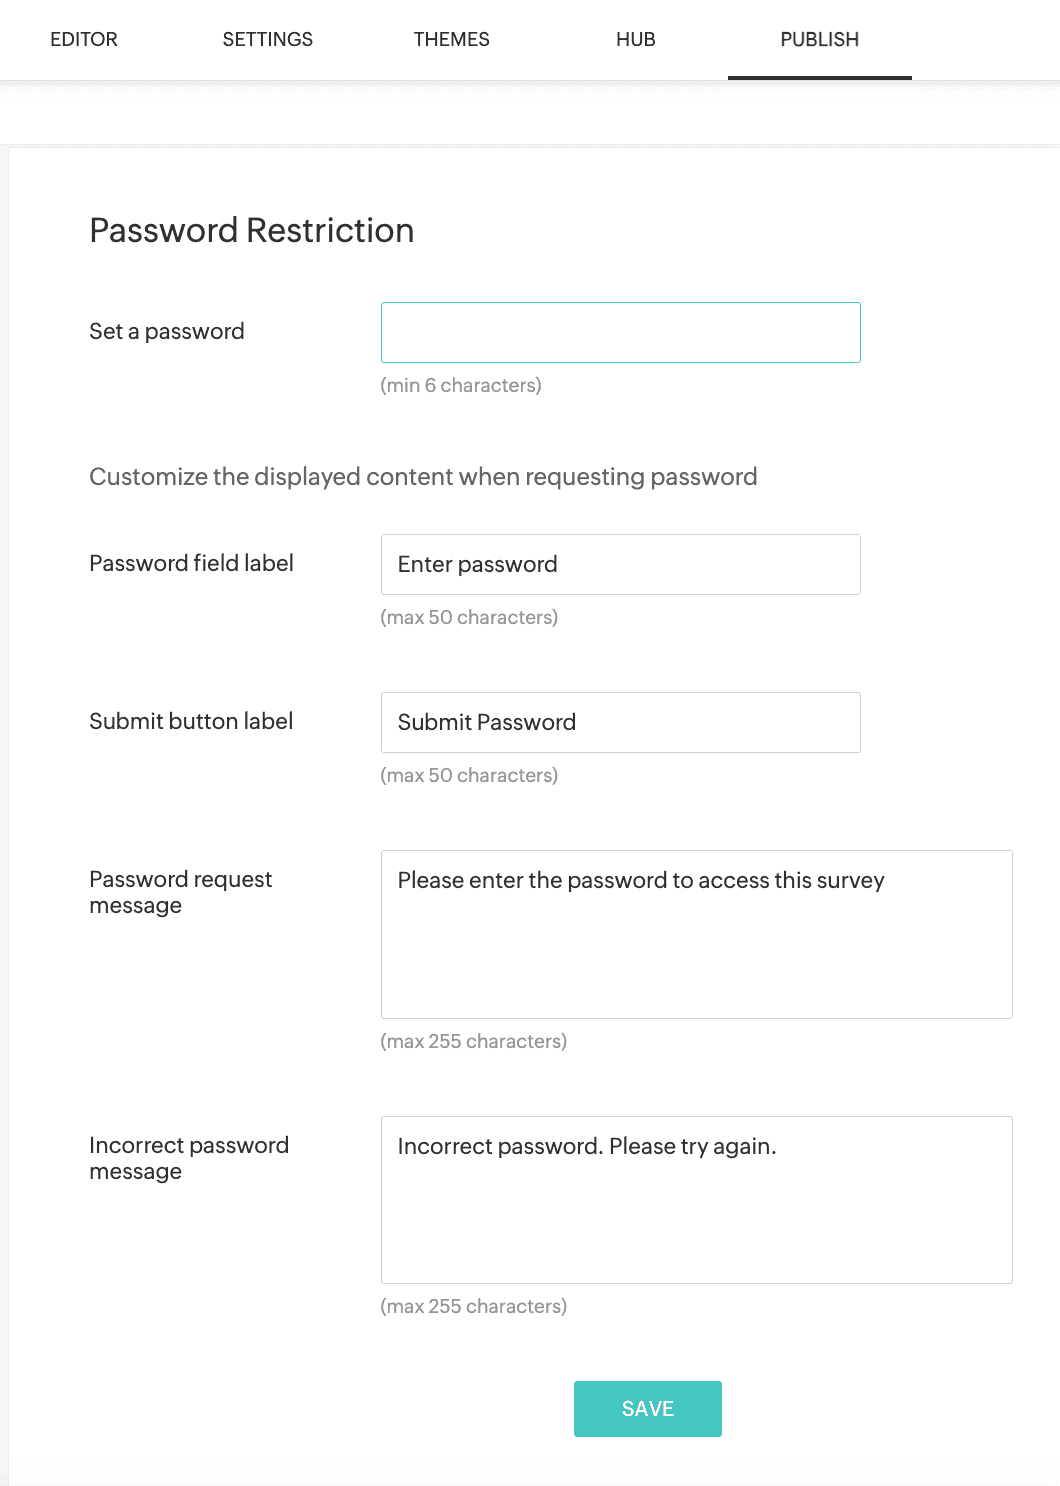Click the min 6 characters hint
This screenshot has width=1060, height=1486.
click(x=461, y=385)
